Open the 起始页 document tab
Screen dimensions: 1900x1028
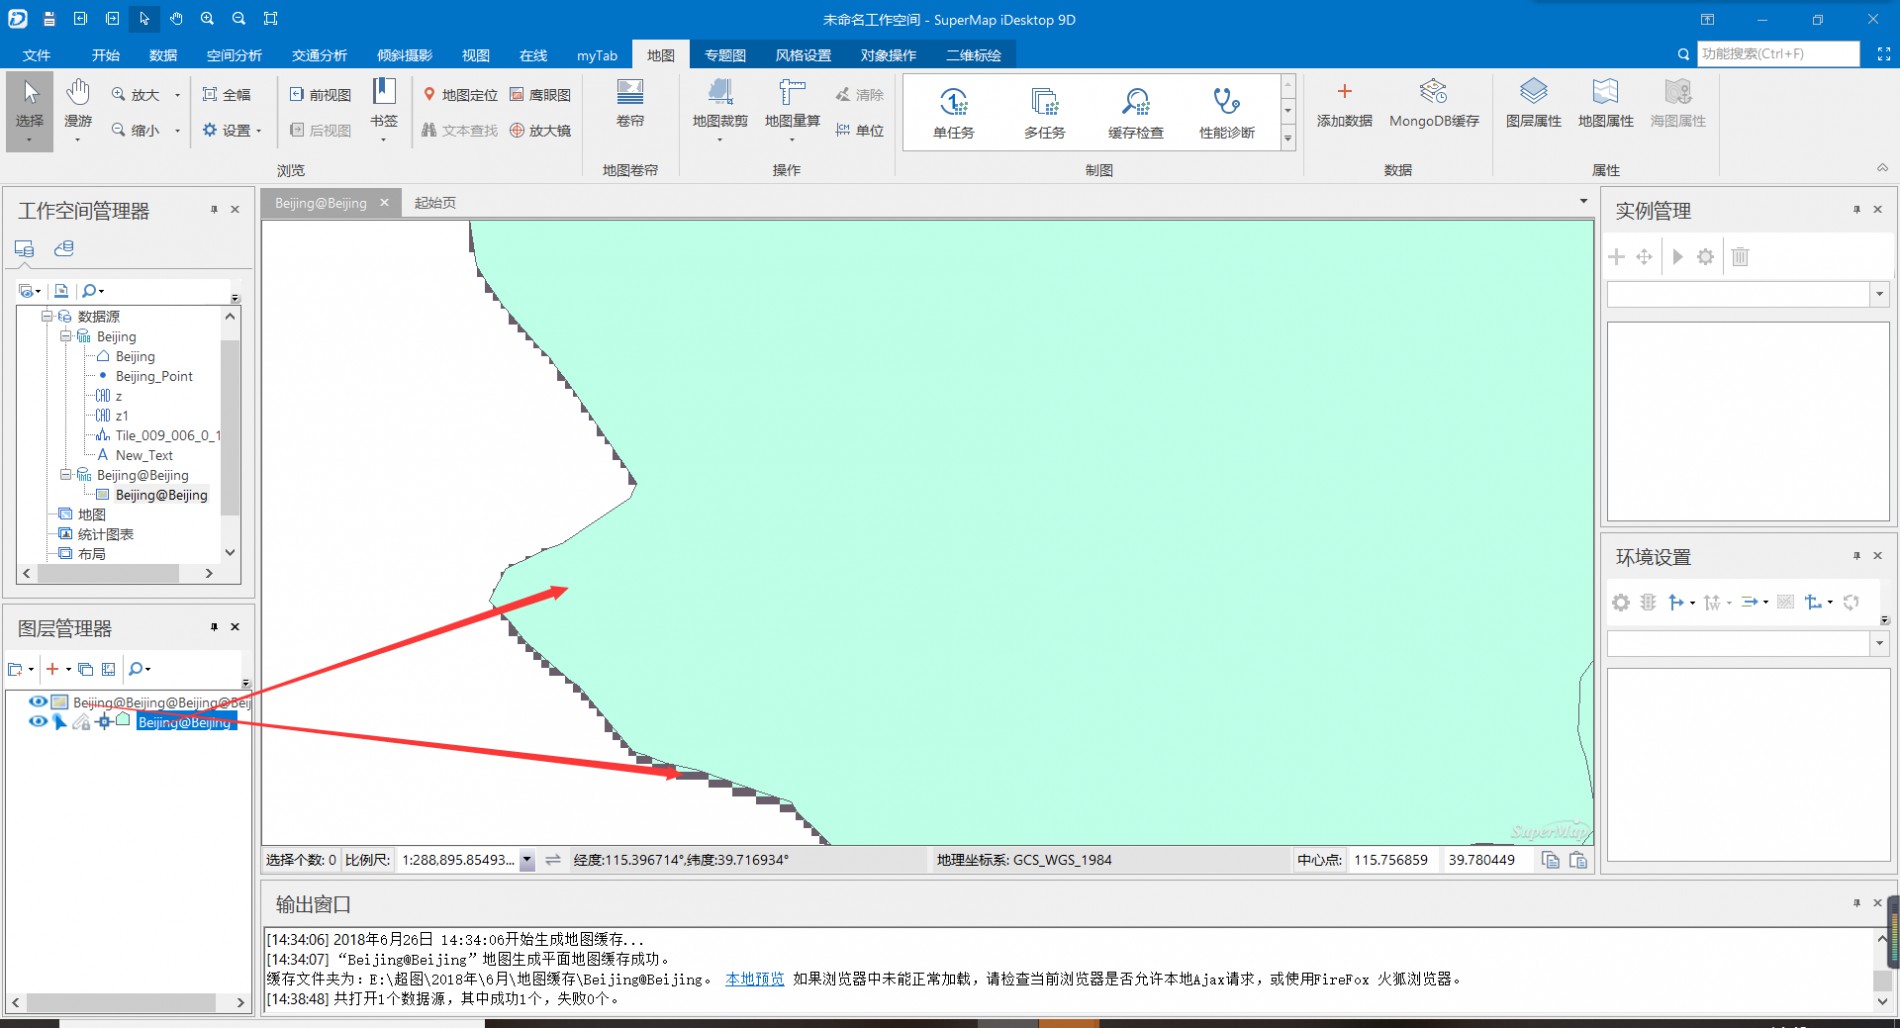coord(435,203)
